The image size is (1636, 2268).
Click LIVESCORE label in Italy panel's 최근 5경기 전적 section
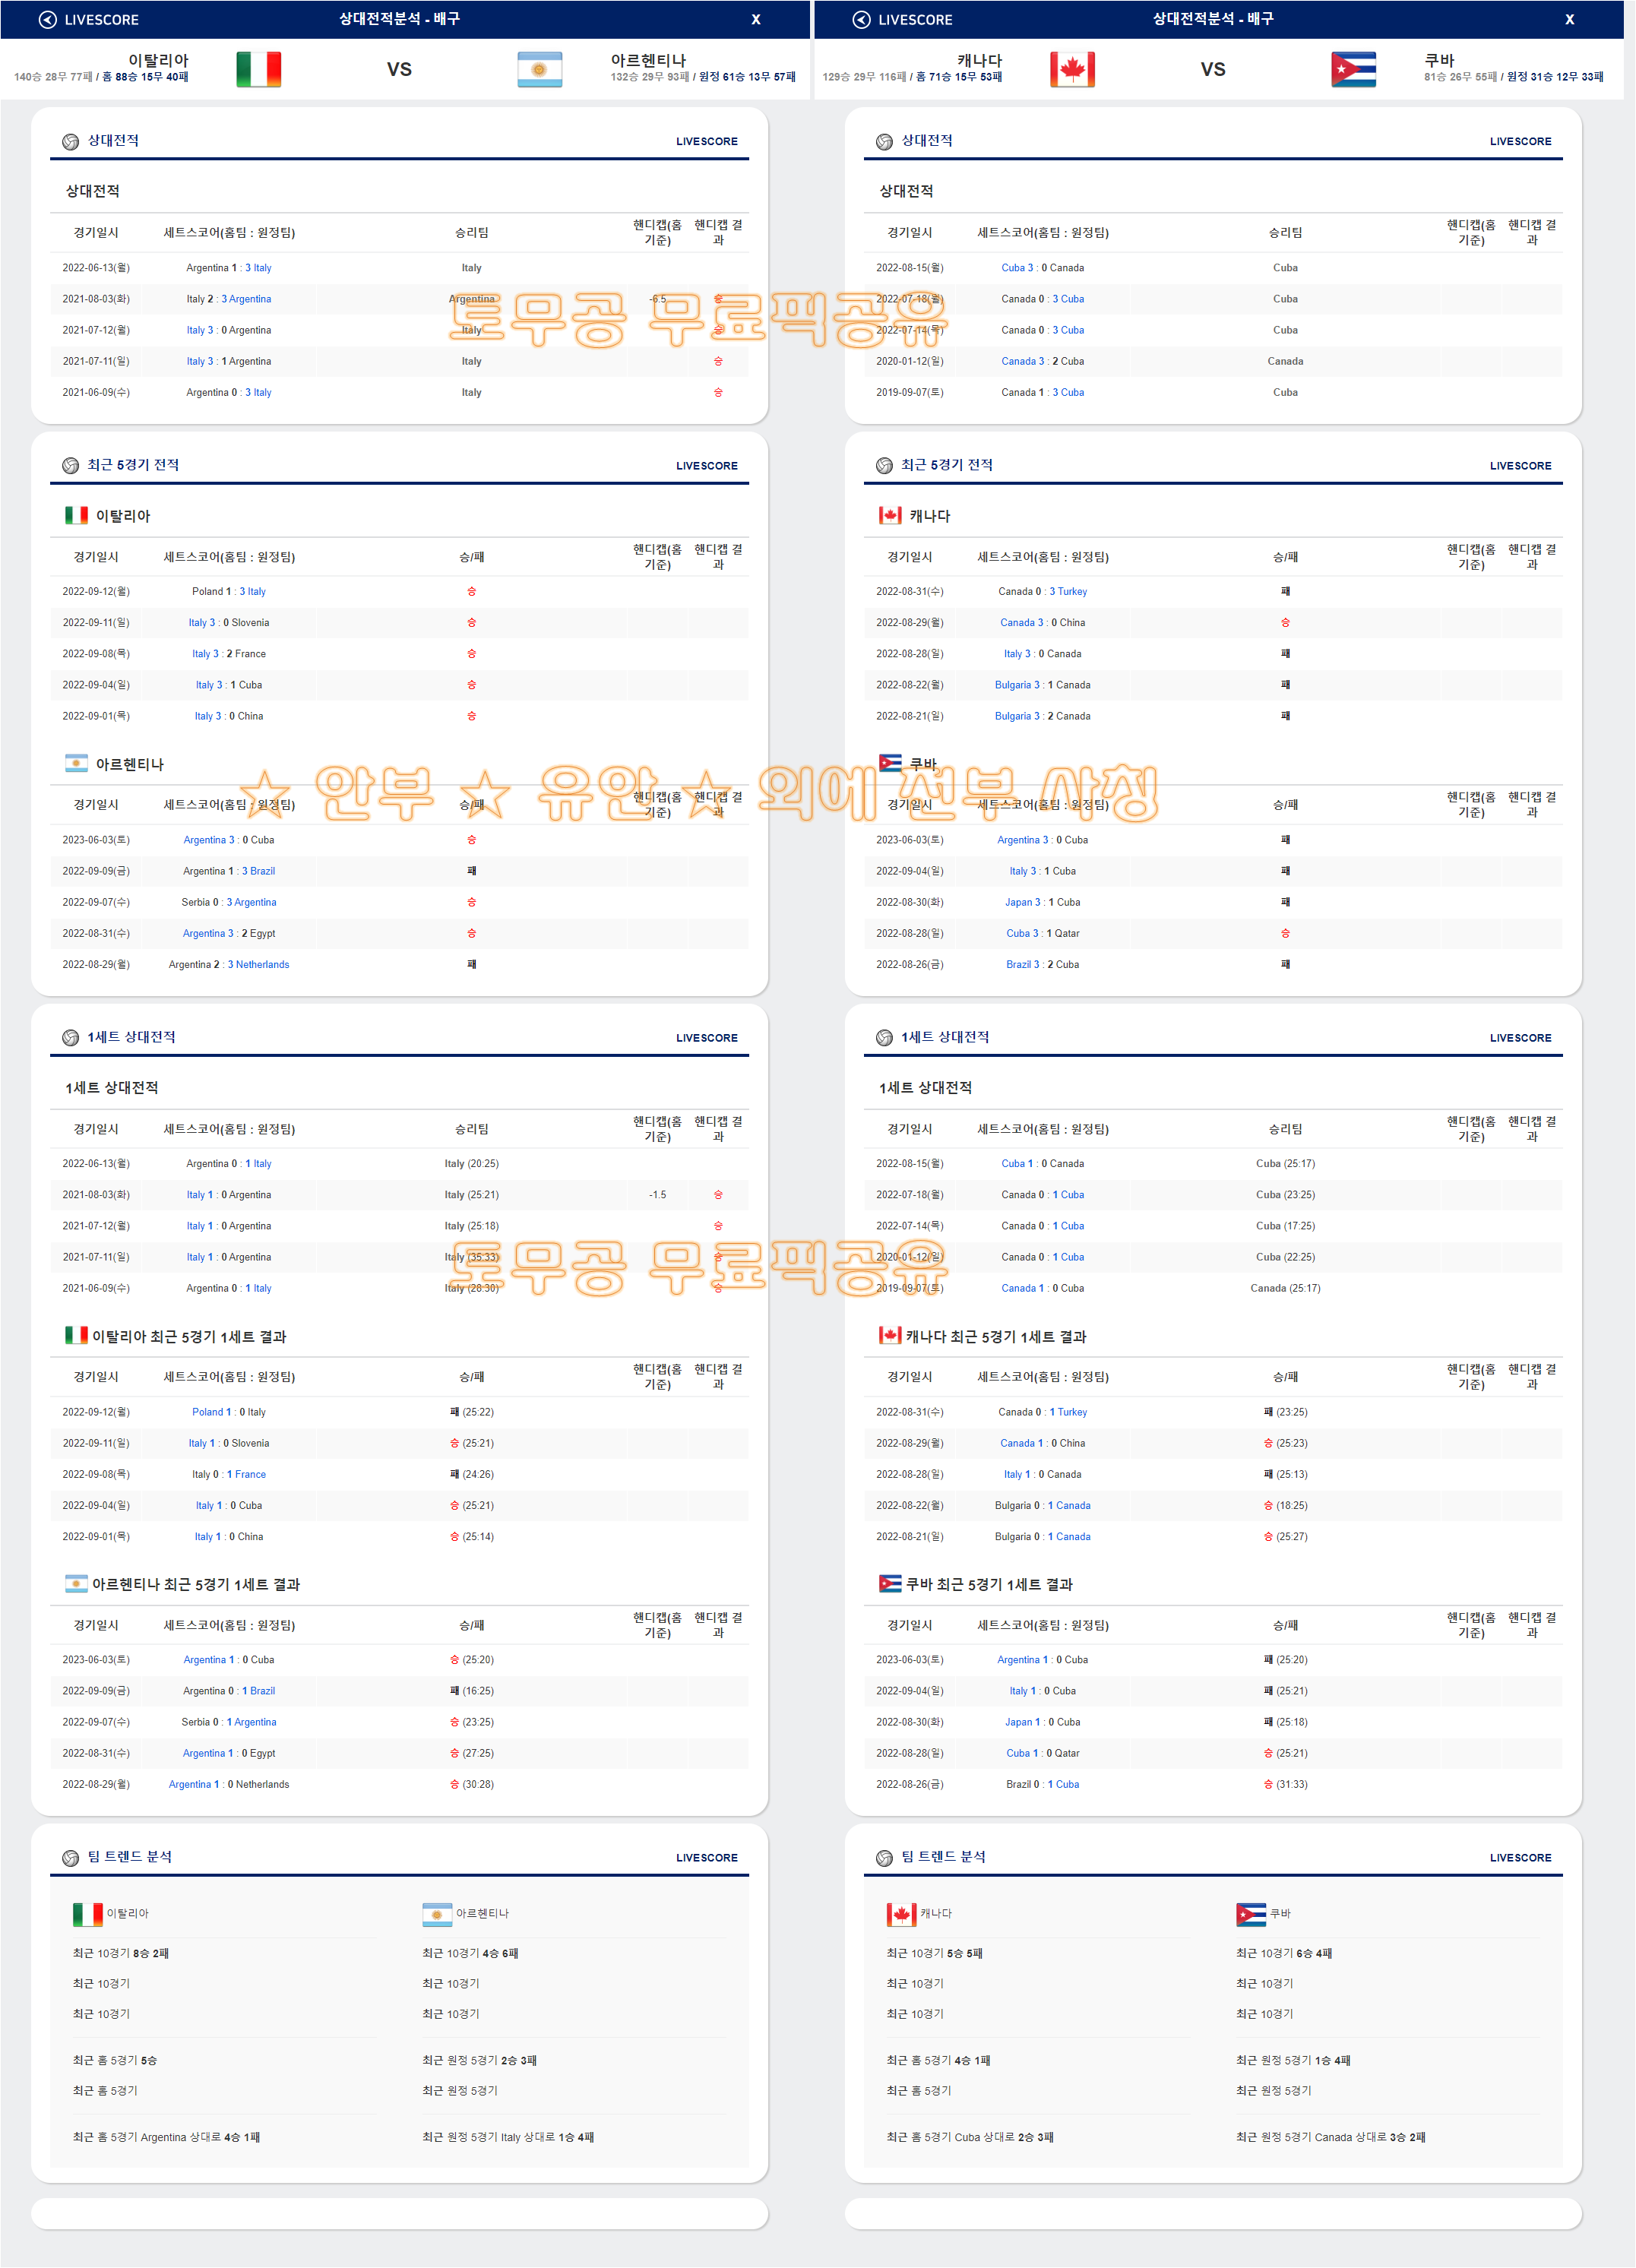(x=706, y=466)
